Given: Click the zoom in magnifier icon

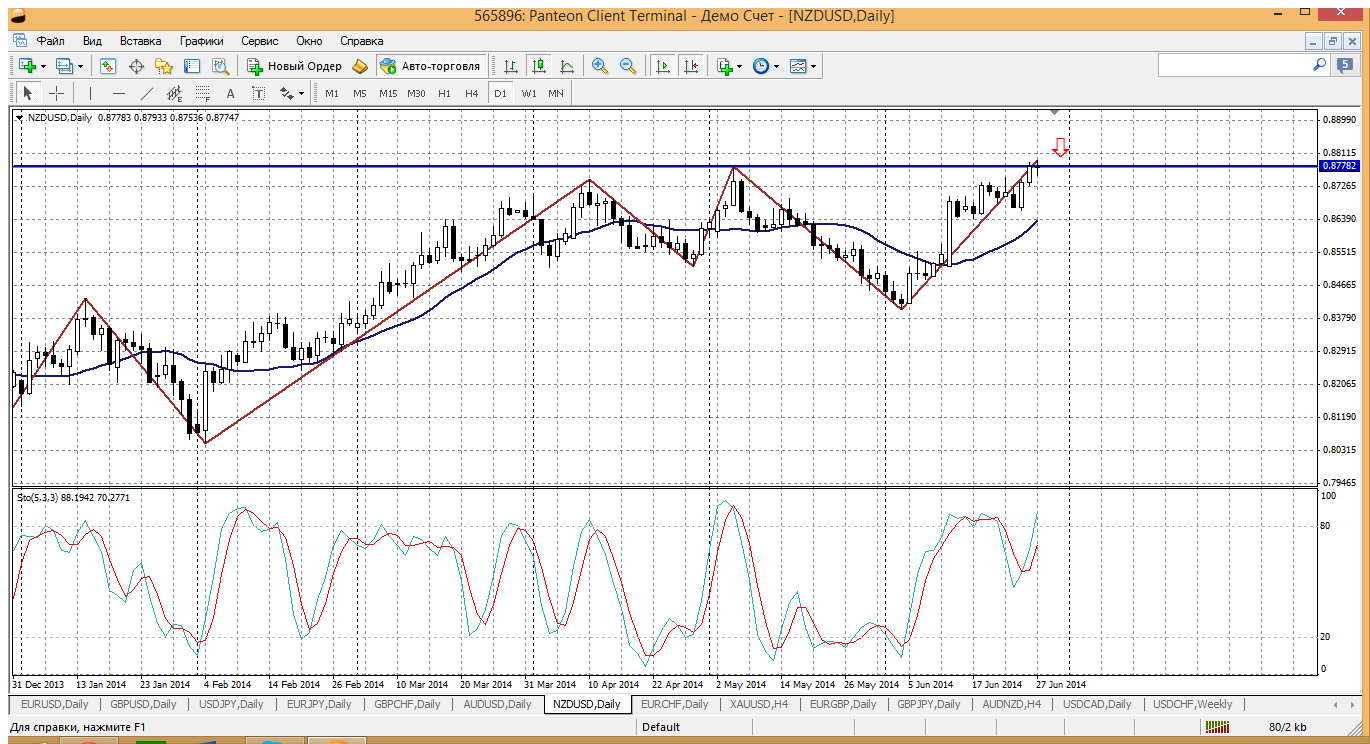Looking at the screenshot, I should [x=600, y=66].
